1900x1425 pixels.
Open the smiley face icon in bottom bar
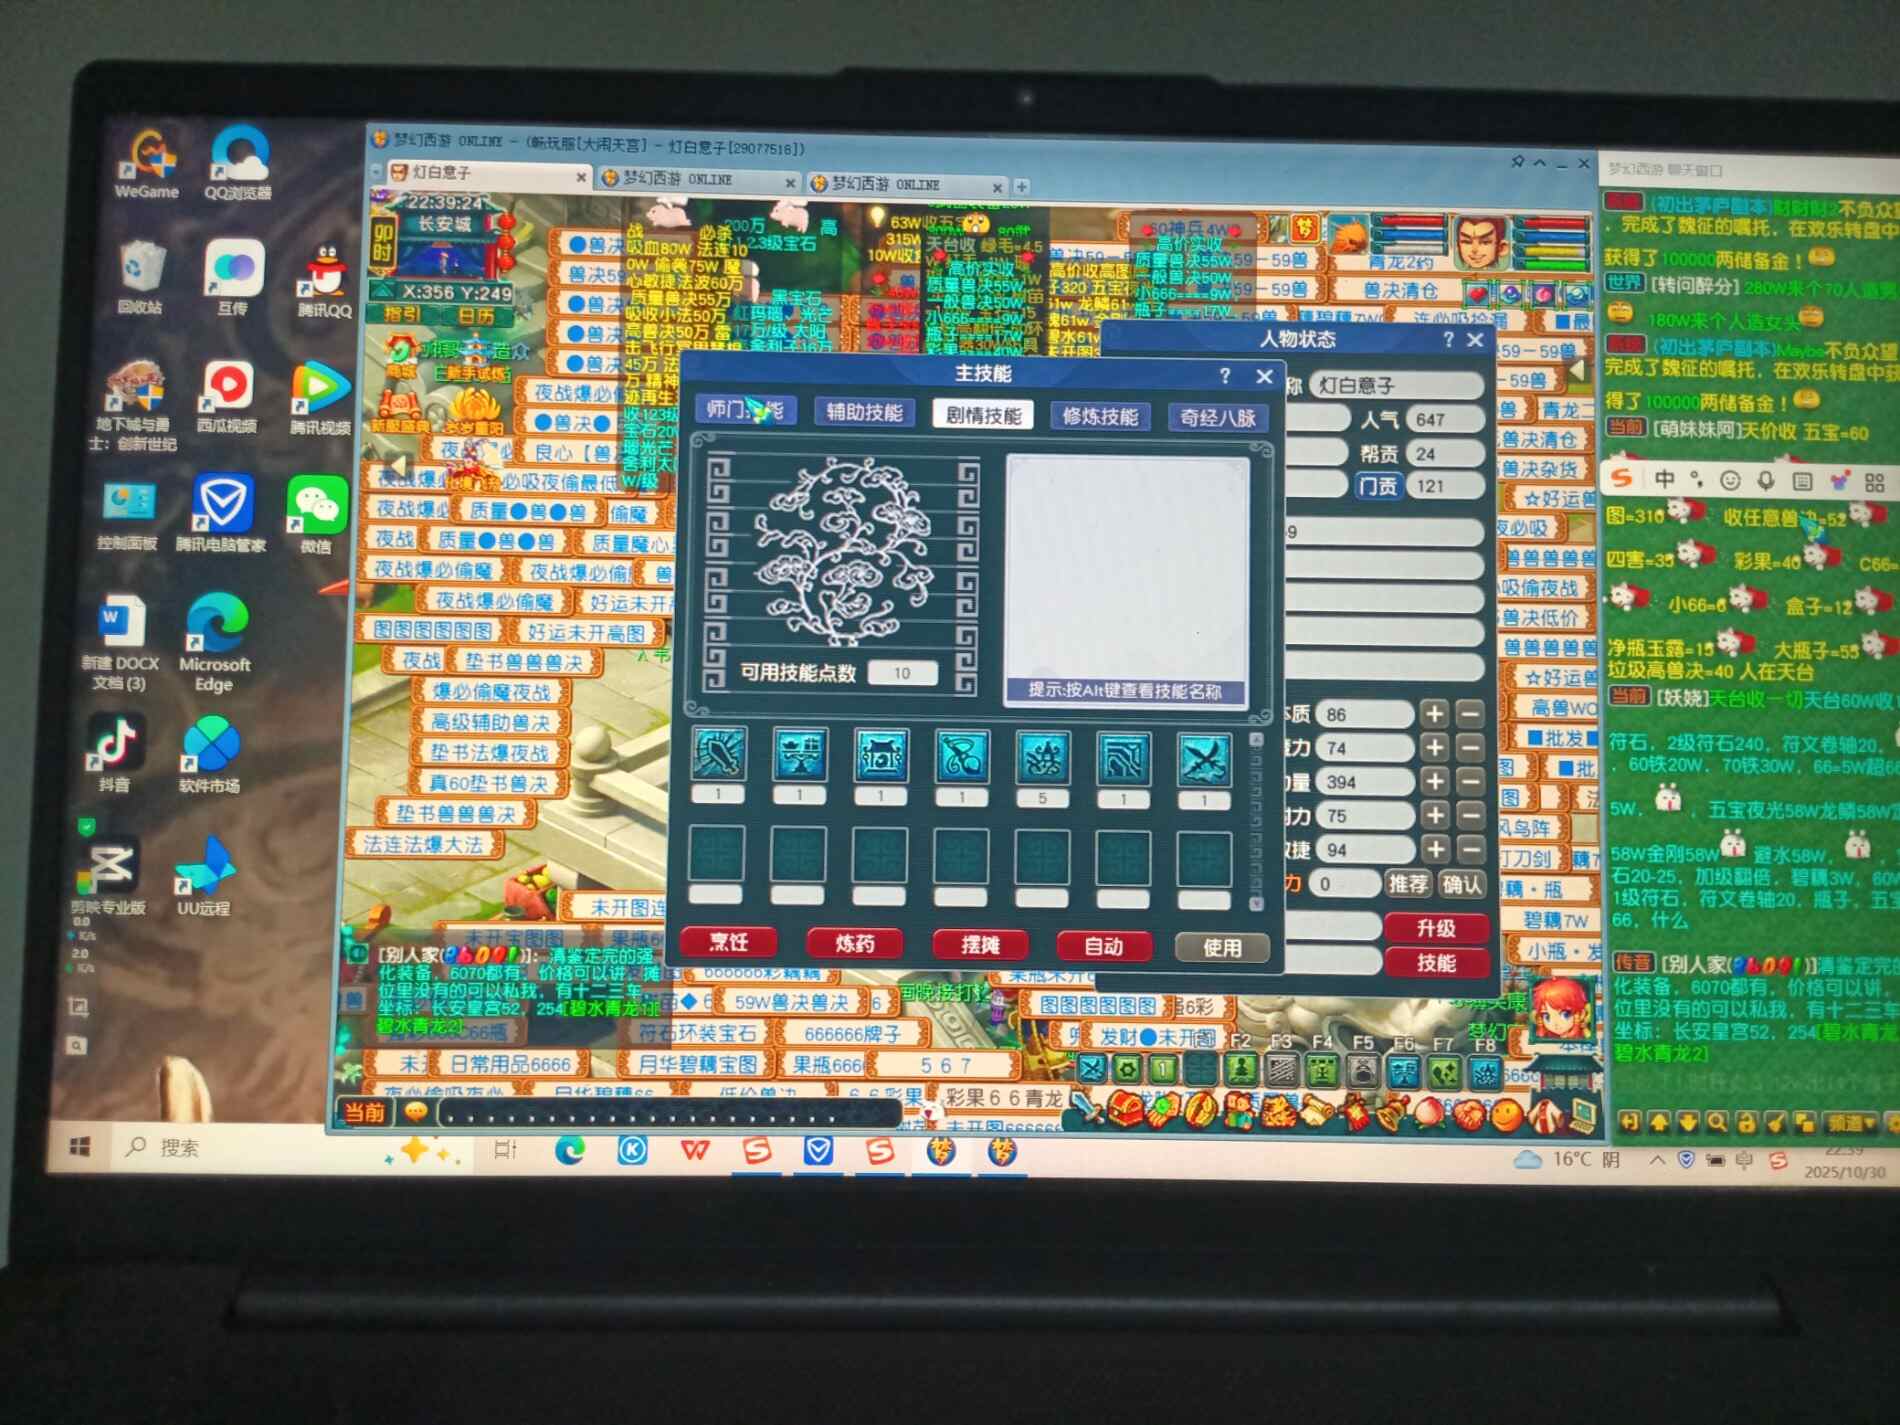click(x=1507, y=1114)
